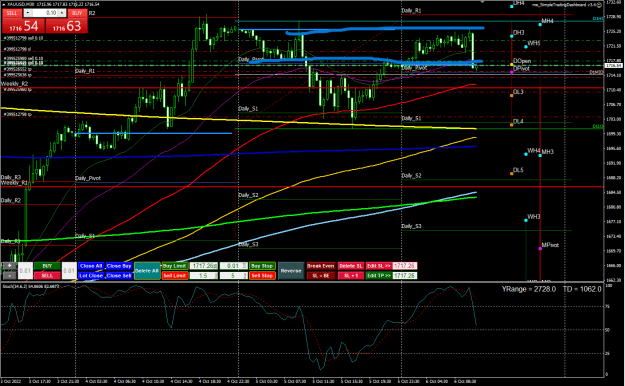The image size is (625, 386).
Task: Decrease the one-click trading volume with the left arrow
Action: [28, 13]
